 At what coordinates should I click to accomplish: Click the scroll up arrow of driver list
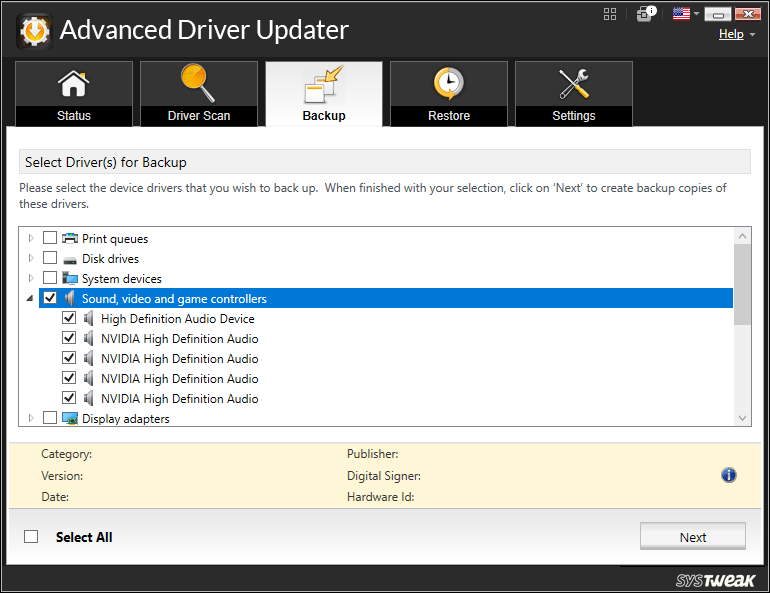[742, 236]
